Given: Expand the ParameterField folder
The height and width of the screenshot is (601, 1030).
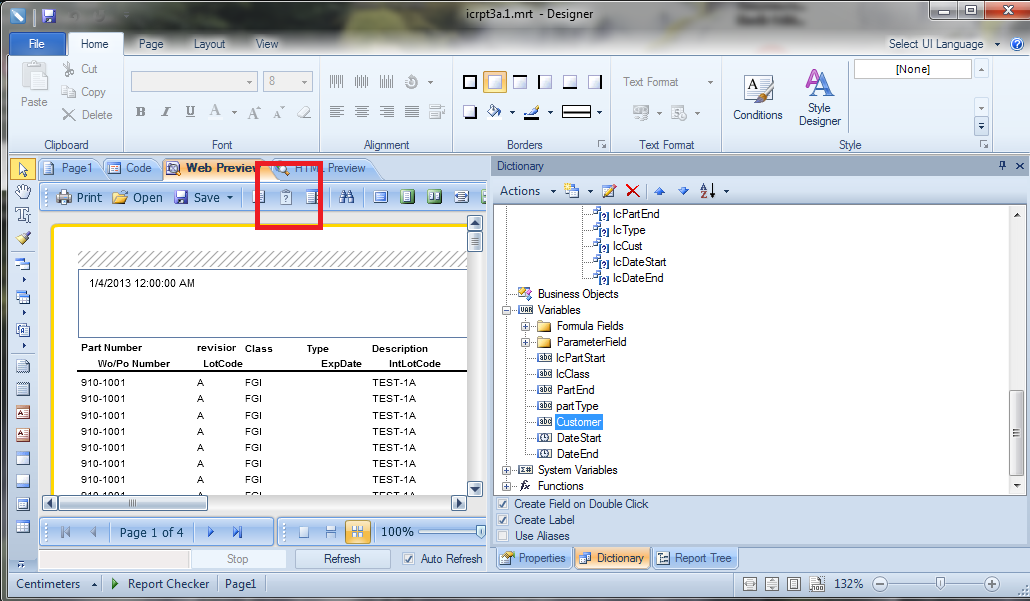Looking at the screenshot, I should click(x=525, y=342).
